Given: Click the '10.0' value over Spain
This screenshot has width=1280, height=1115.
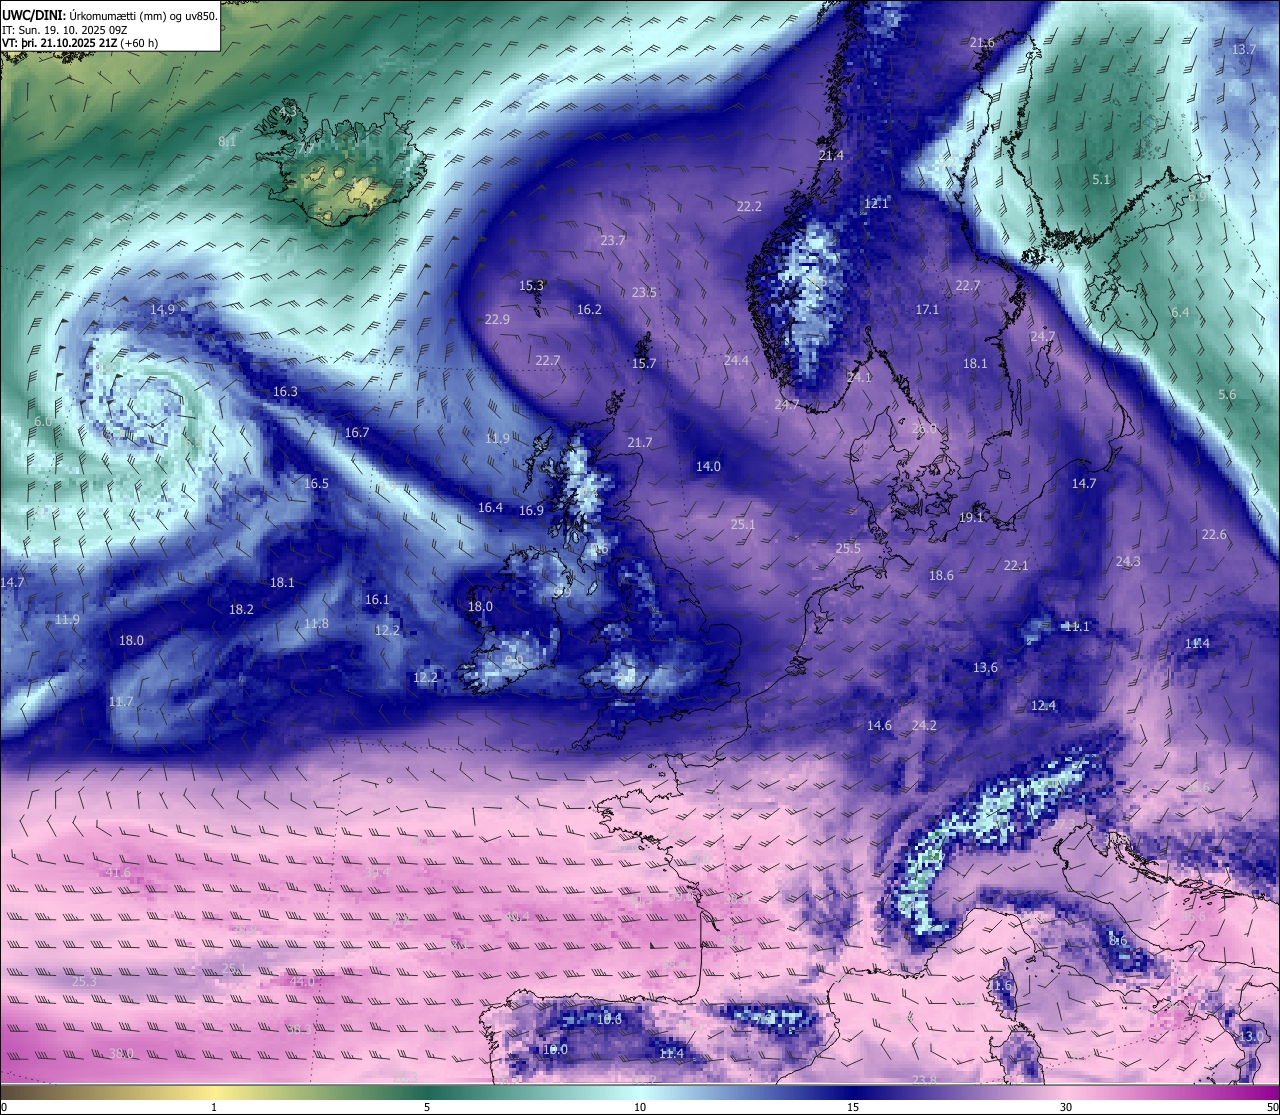Looking at the screenshot, I should click(555, 1049).
